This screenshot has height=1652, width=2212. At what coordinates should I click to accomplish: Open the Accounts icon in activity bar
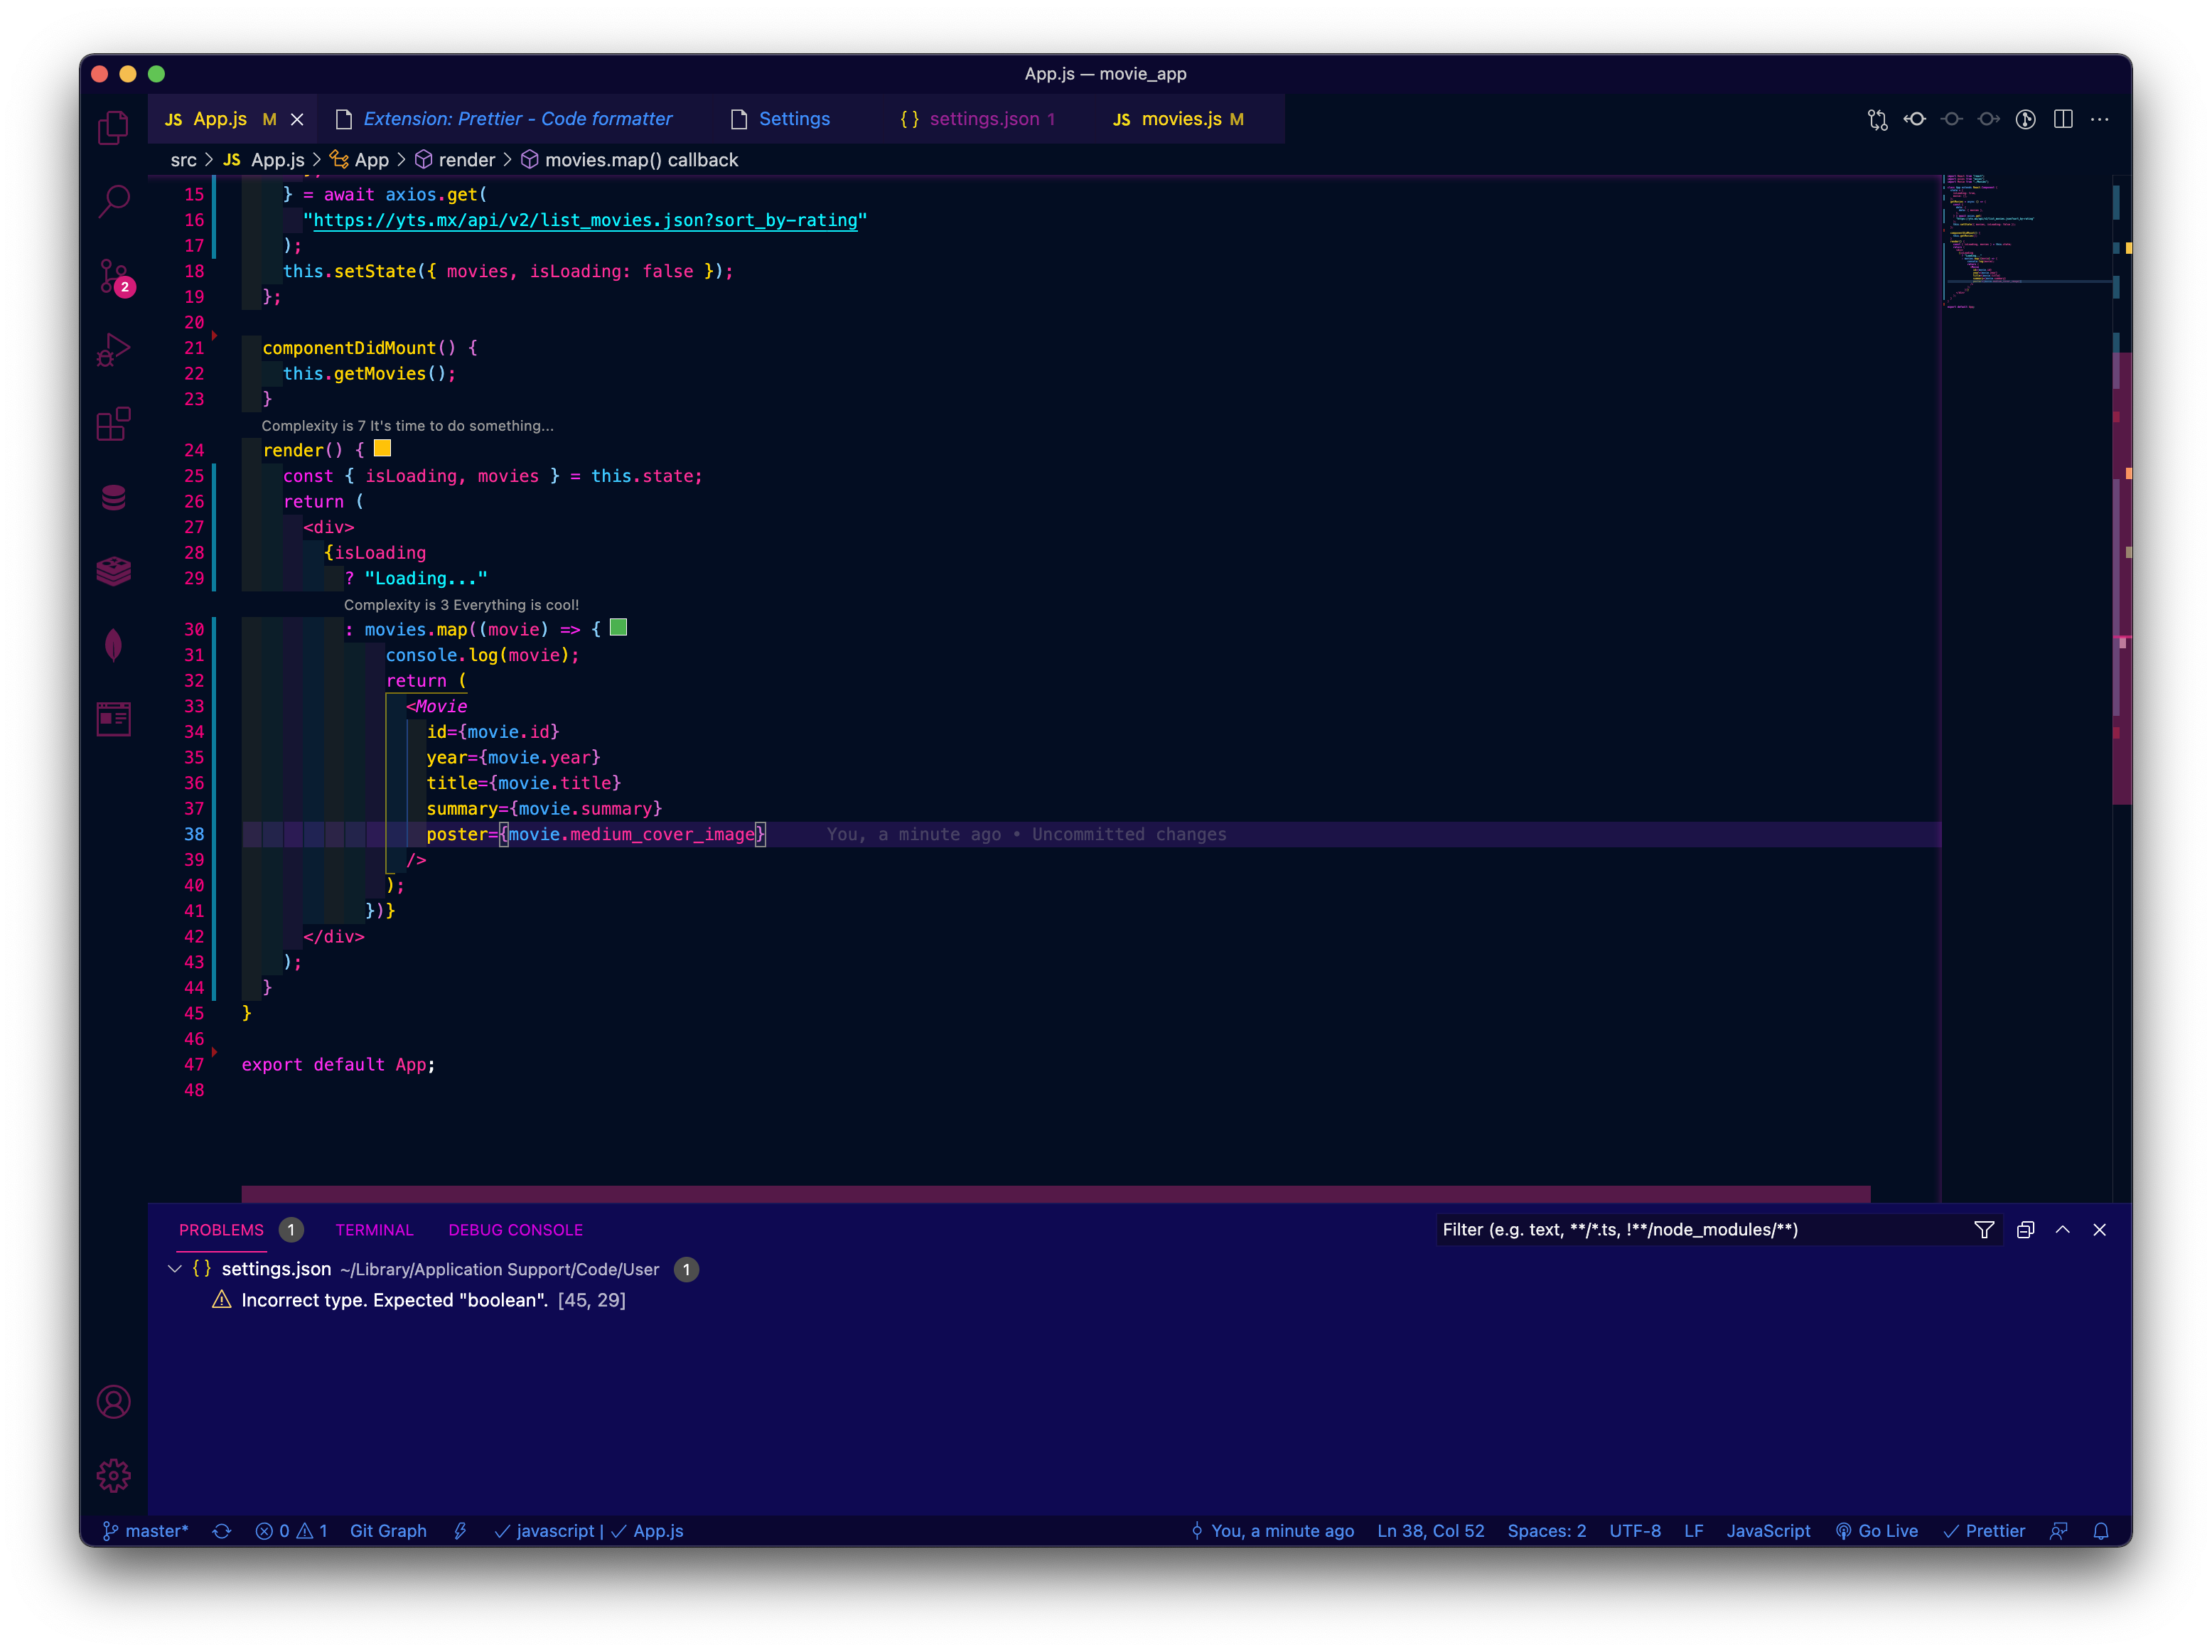click(x=114, y=1401)
